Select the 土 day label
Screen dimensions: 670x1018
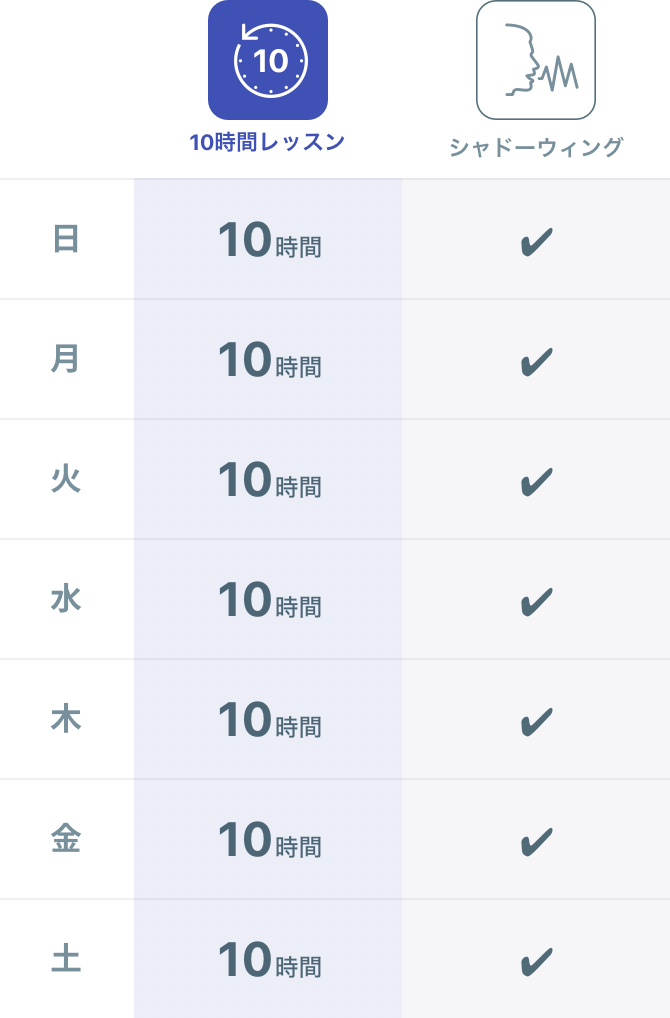click(66, 960)
